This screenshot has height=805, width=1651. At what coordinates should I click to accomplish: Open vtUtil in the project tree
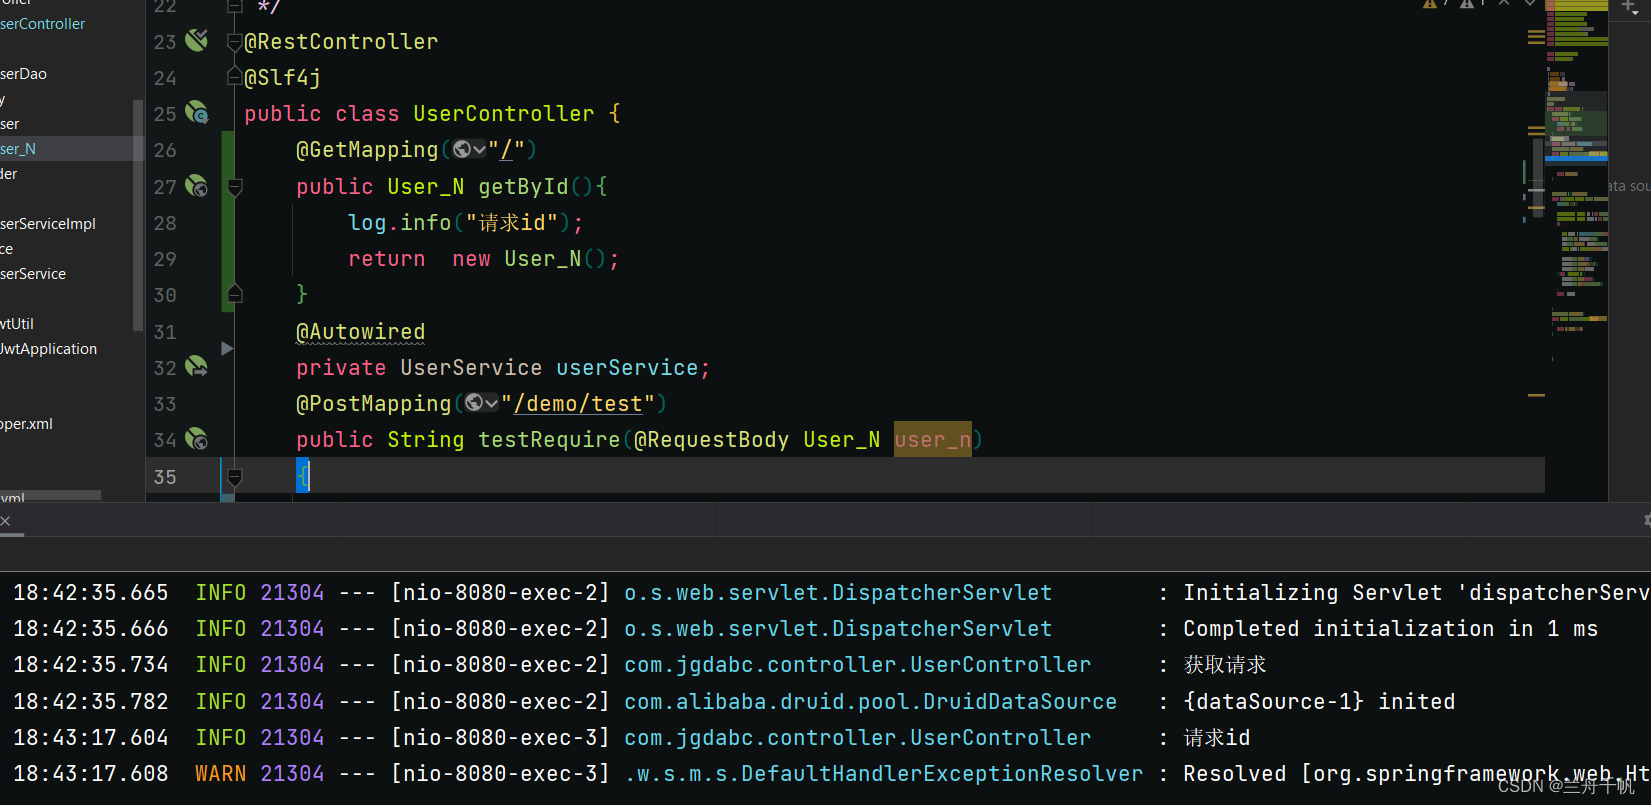click(17, 324)
